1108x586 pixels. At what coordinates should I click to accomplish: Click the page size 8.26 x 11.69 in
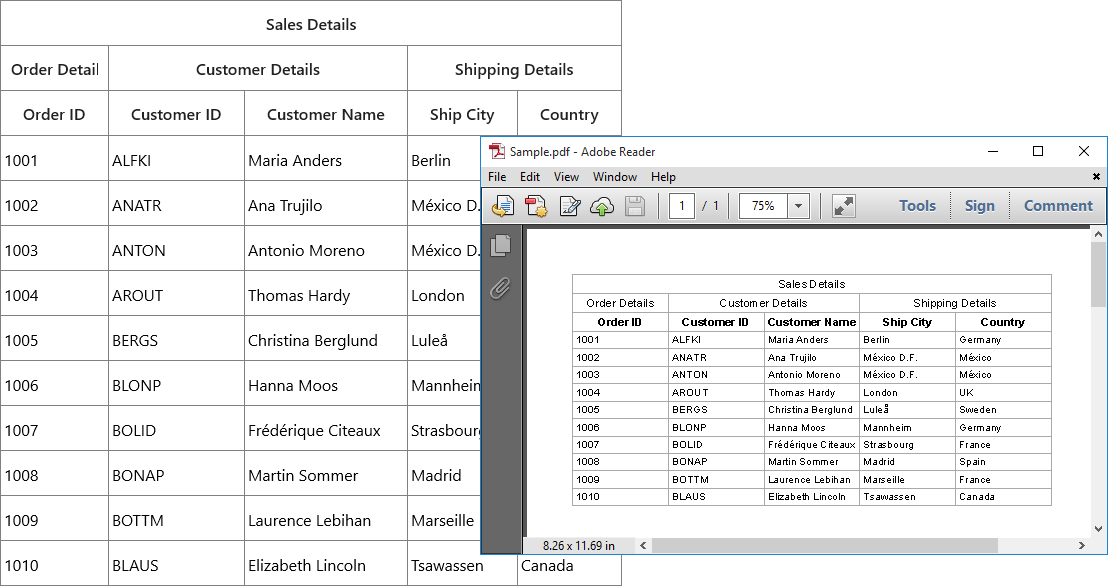[579, 545]
